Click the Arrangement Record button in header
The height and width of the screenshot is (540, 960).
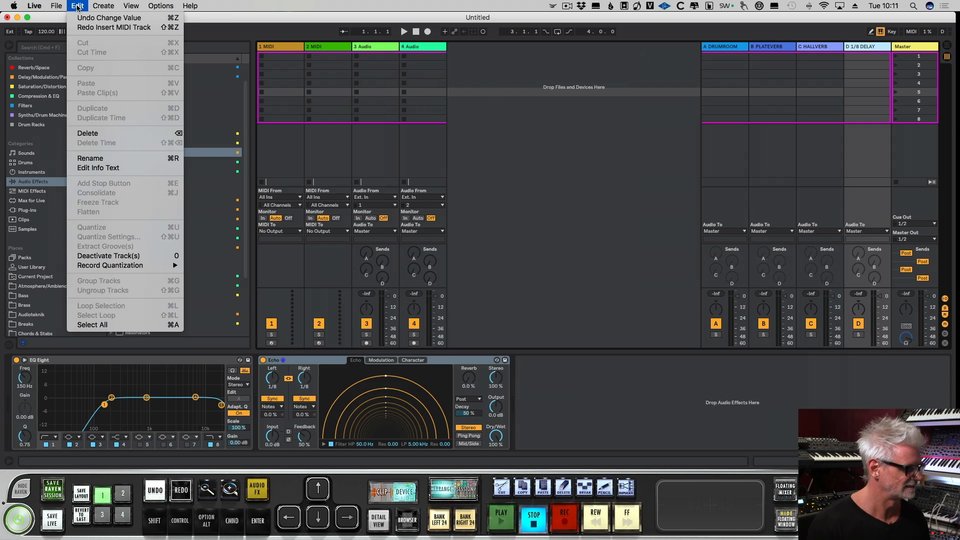(x=427, y=31)
